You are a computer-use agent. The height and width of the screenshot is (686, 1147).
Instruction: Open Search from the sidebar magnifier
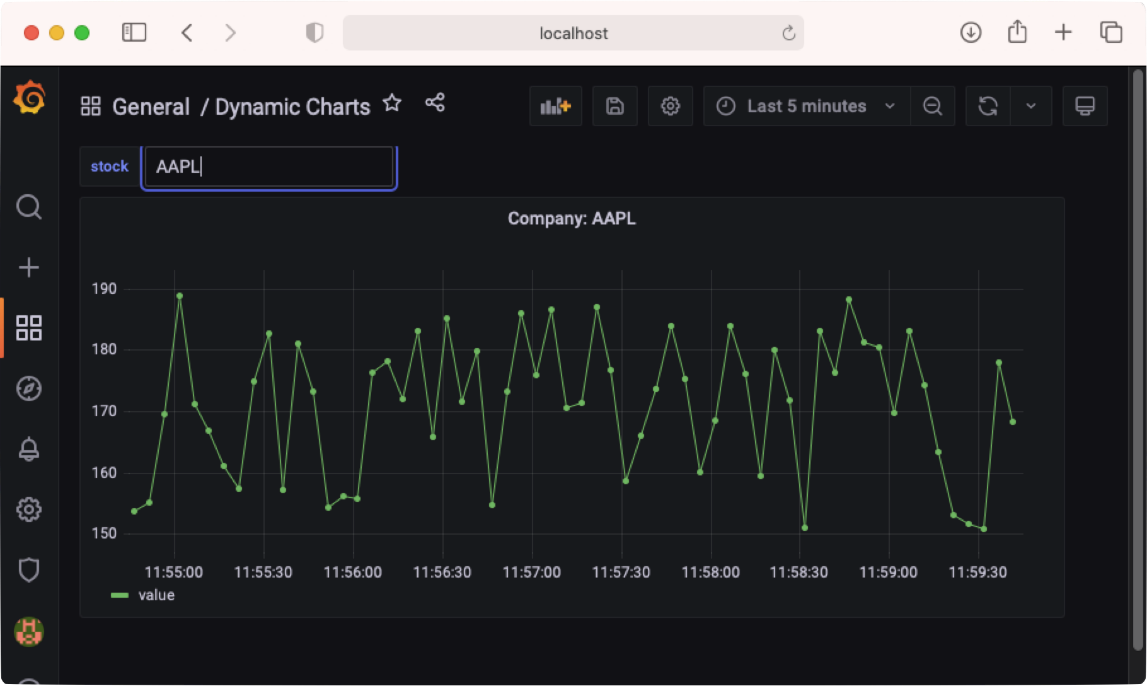point(29,208)
